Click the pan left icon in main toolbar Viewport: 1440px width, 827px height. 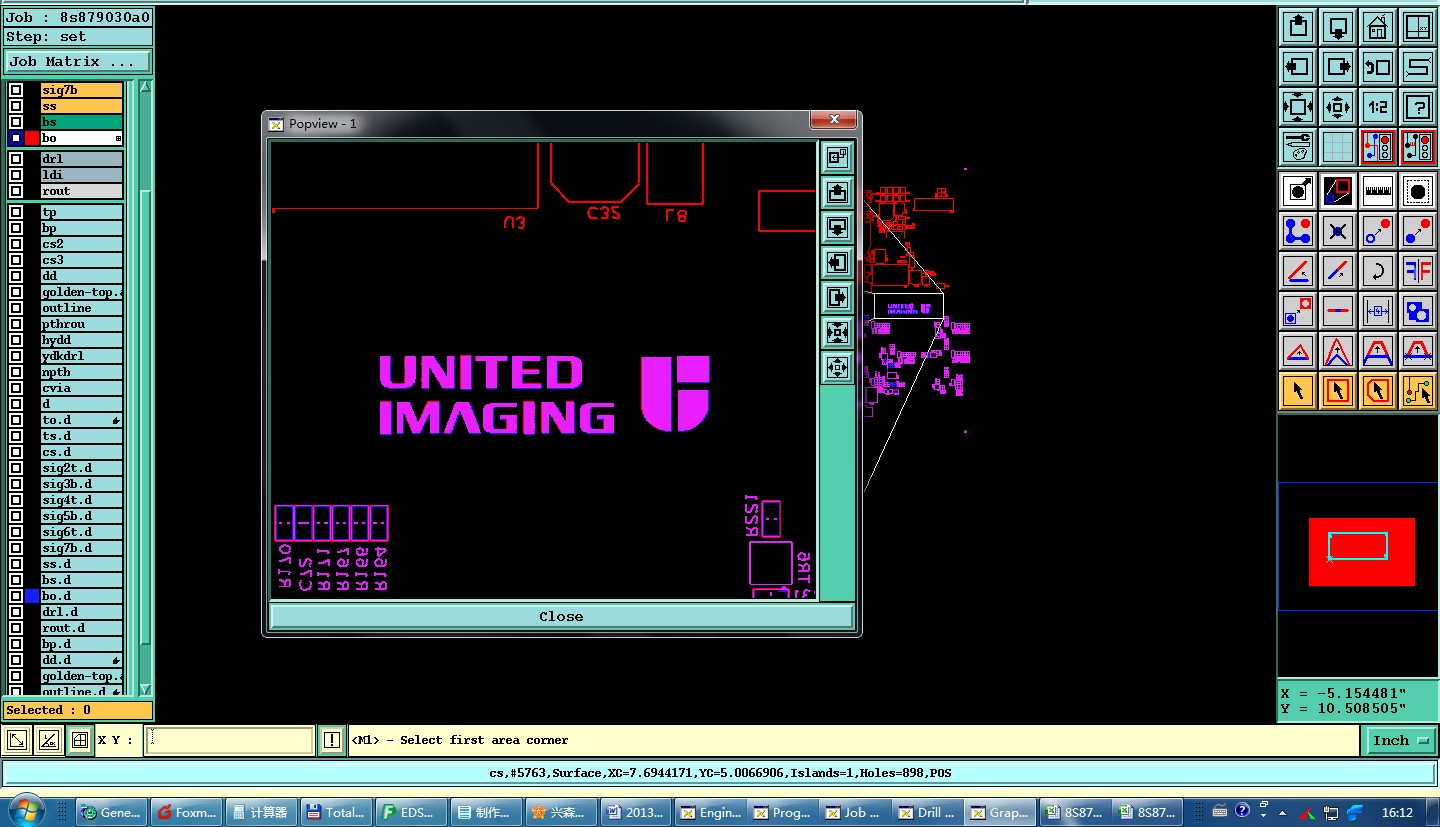1298,67
